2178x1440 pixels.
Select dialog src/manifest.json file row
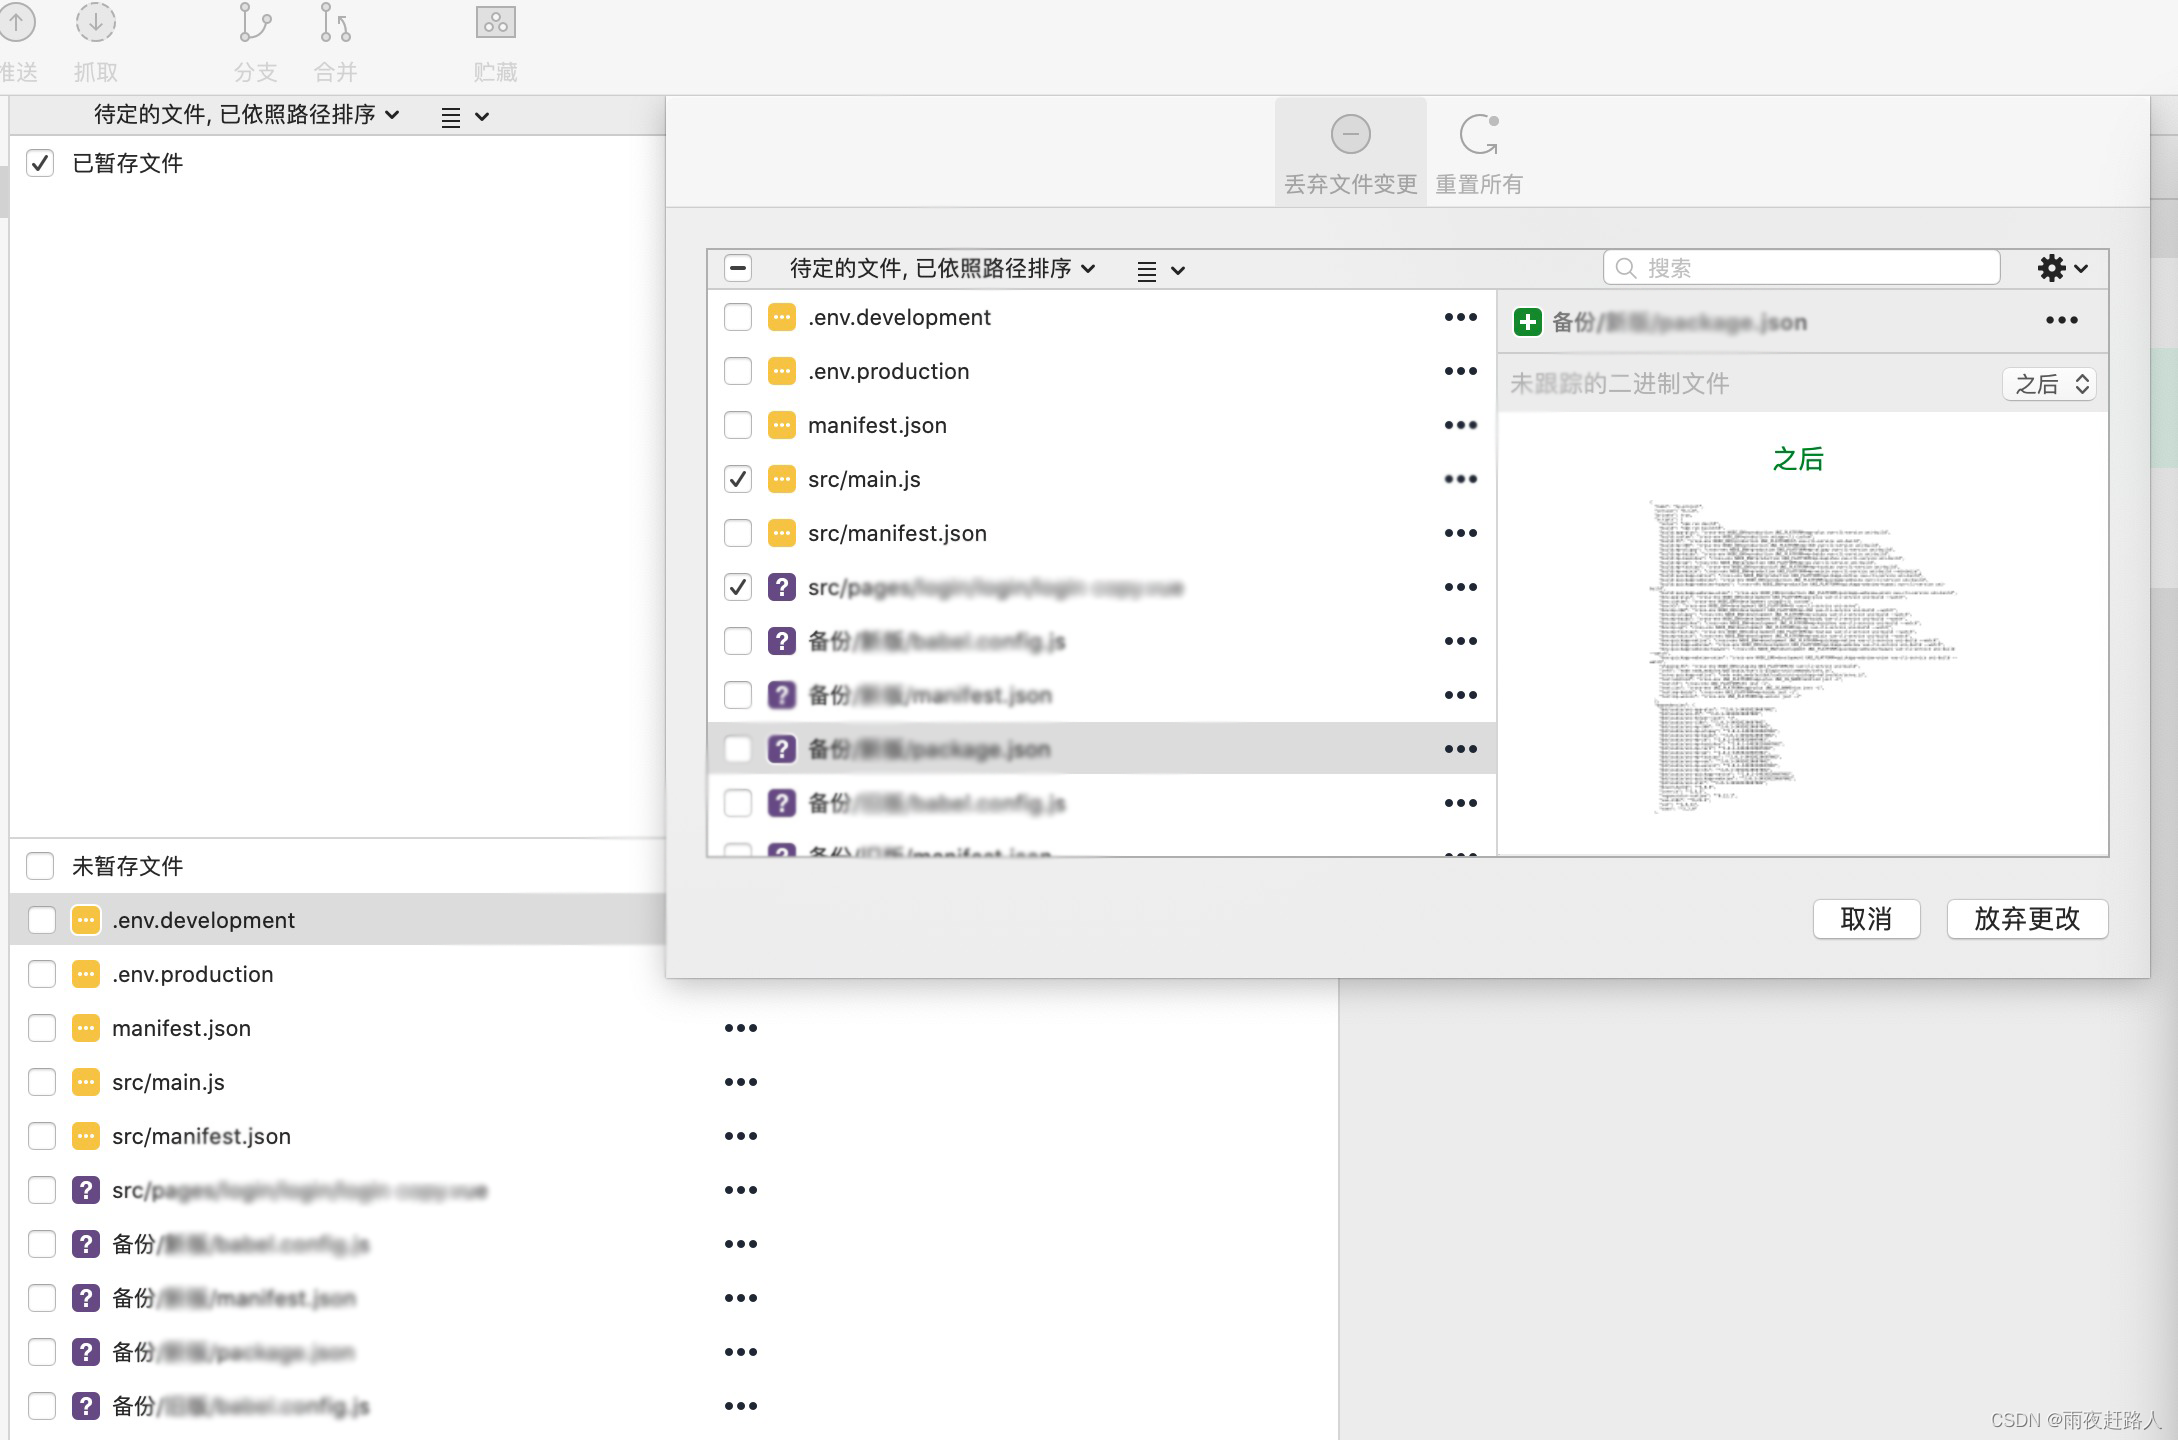(x=1101, y=533)
